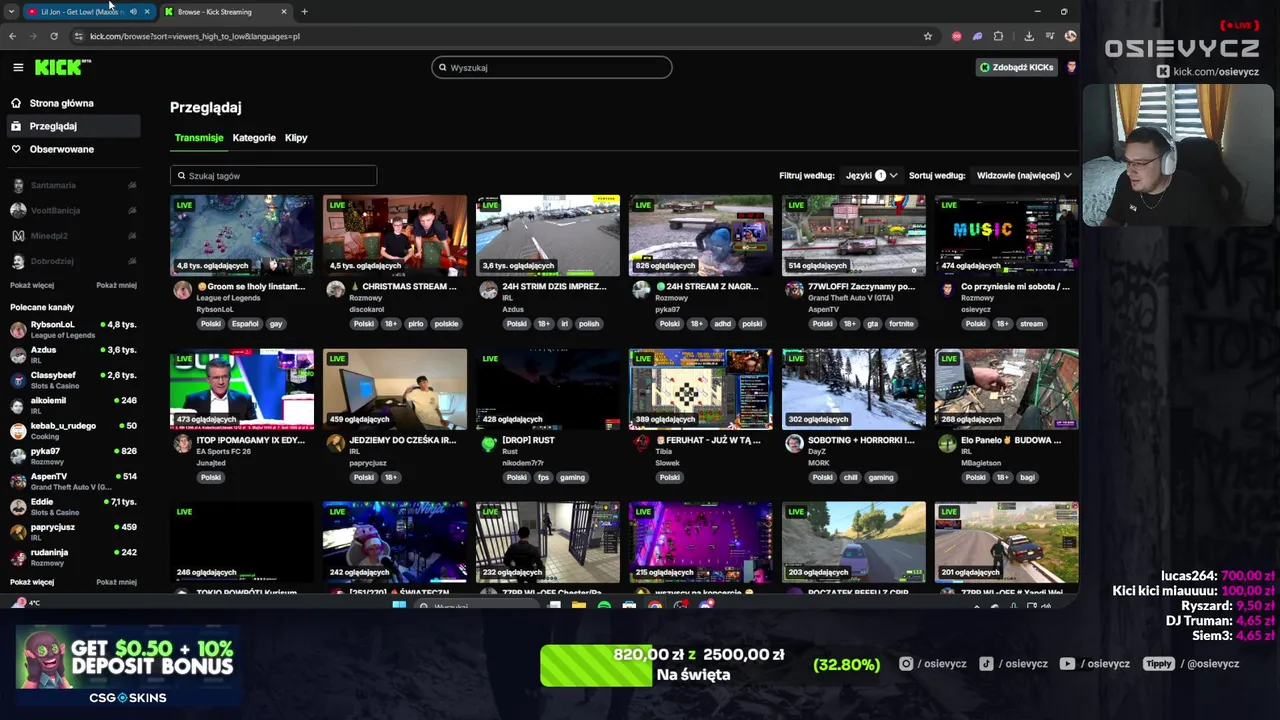1280x720 pixels.
Task: Click the KICK logo
Action: 62,67
